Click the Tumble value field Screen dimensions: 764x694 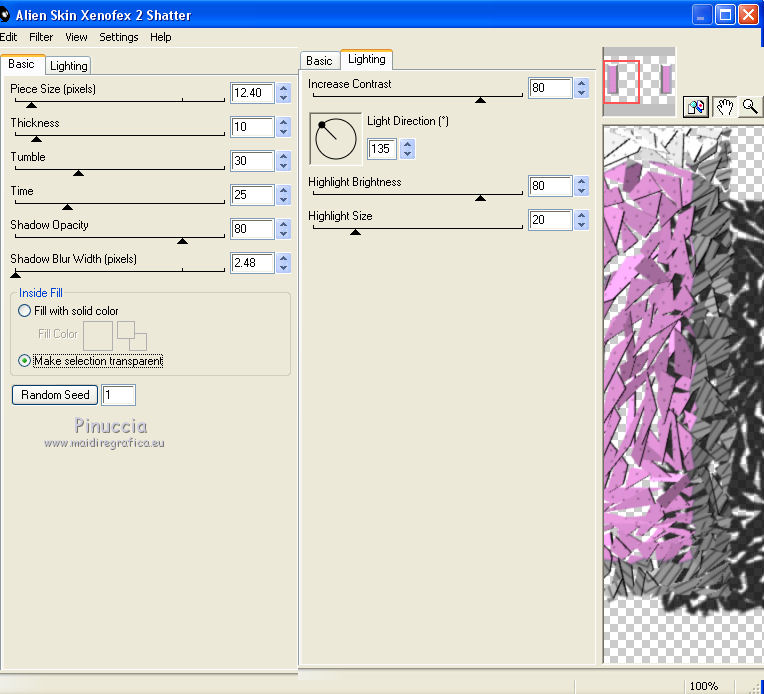[x=252, y=161]
